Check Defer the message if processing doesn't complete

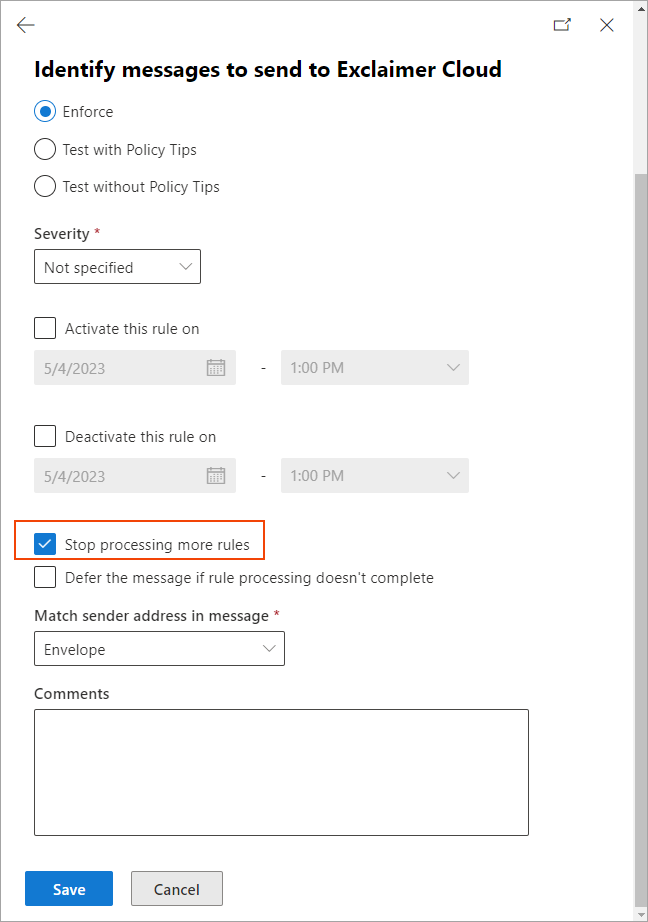coord(45,577)
